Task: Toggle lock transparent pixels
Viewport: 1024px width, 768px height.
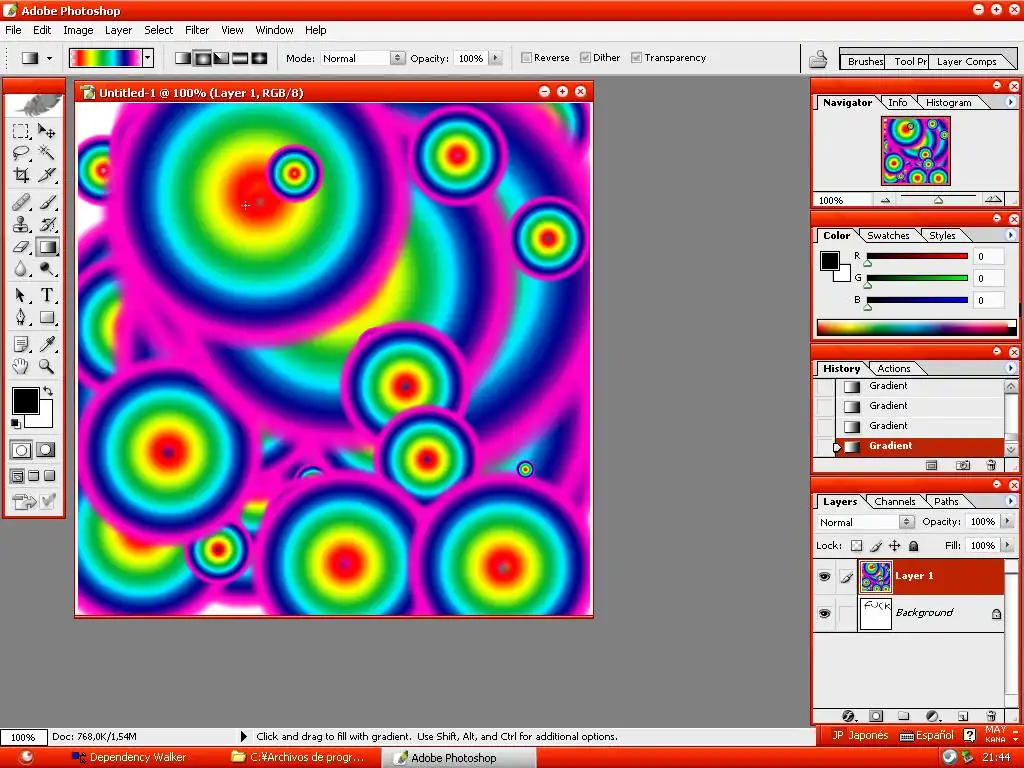Action: tap(857, 545)
